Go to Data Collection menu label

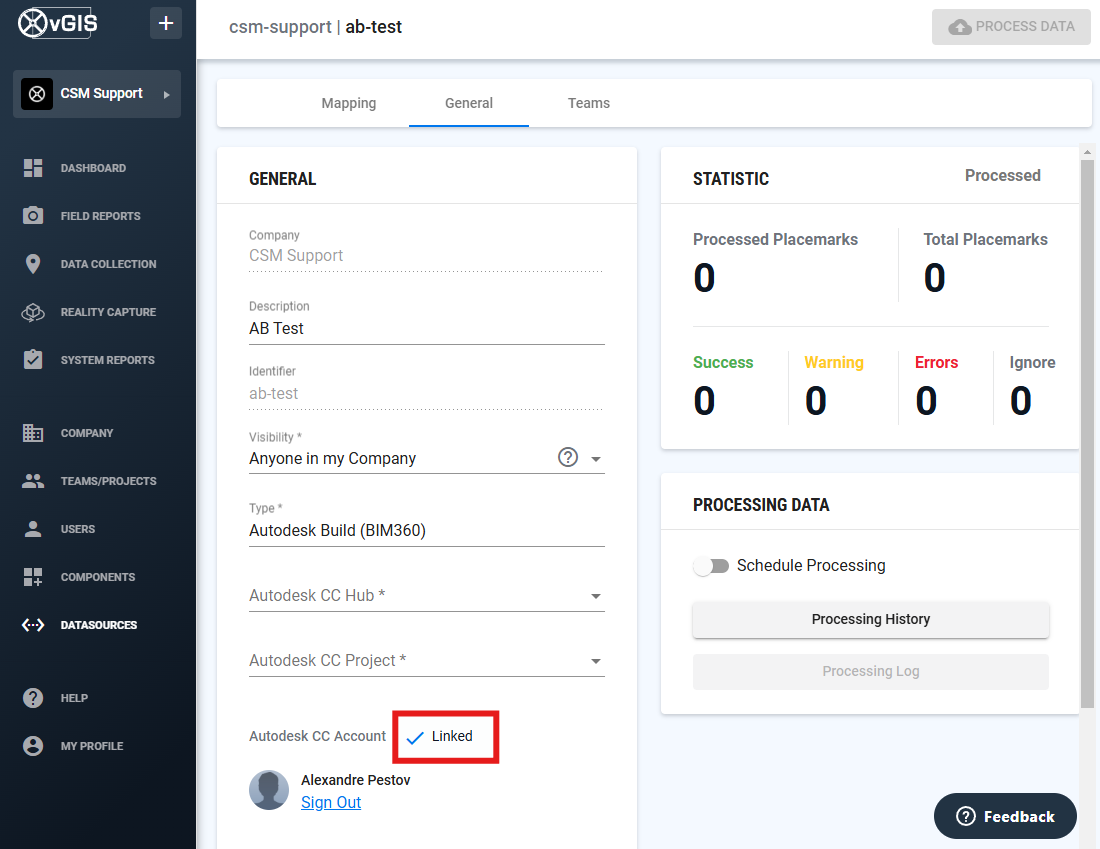tap(109, 264)
